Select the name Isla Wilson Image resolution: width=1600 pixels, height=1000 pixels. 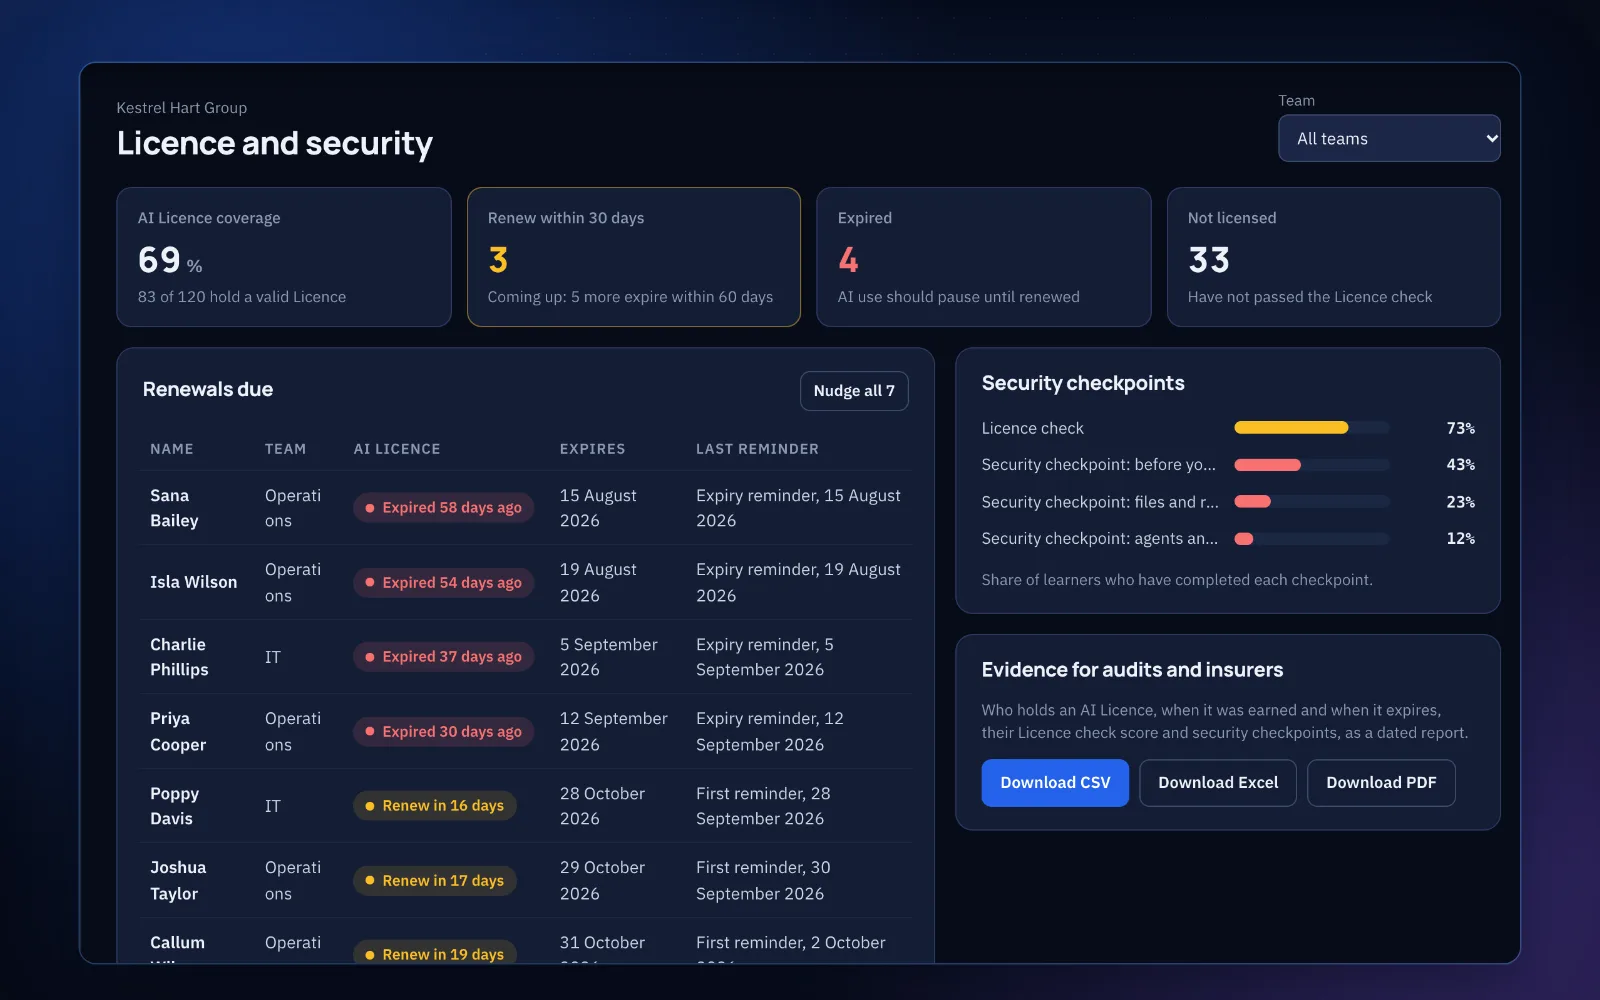click(194, 582)
